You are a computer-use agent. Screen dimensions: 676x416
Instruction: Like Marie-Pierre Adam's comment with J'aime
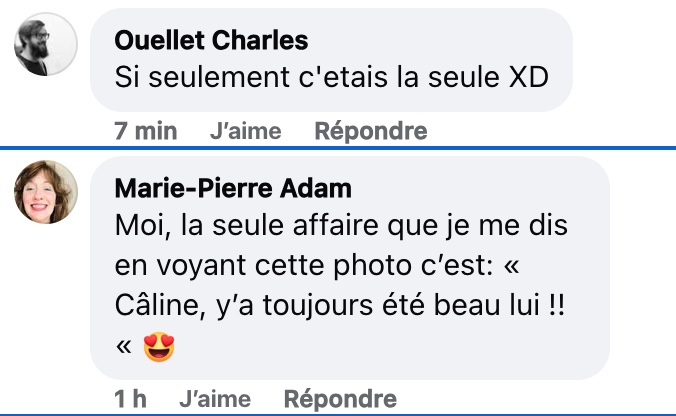215,399
